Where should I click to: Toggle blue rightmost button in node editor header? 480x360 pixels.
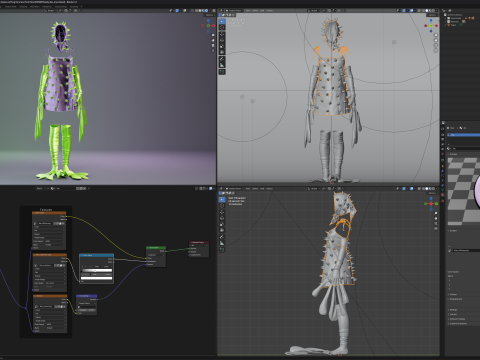pos(210,188)
